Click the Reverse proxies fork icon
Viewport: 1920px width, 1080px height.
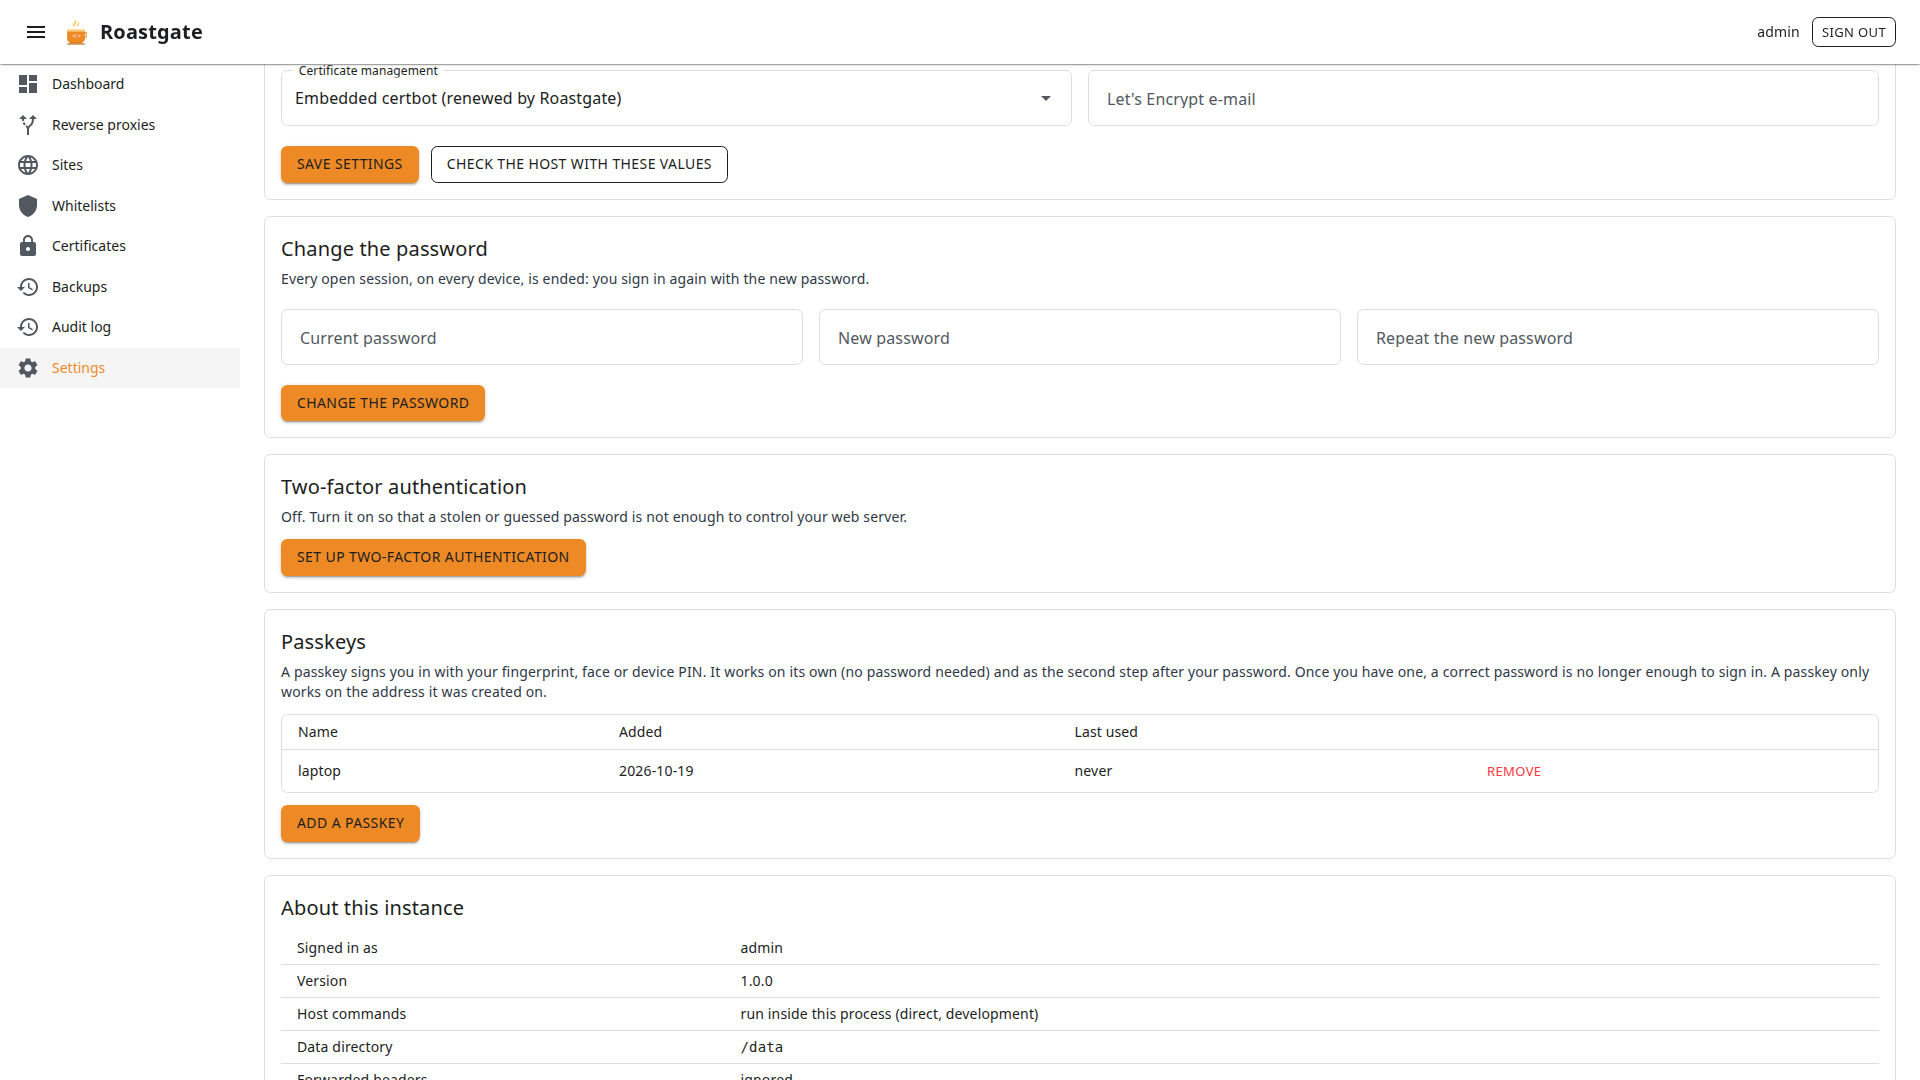tap(28, 125)
